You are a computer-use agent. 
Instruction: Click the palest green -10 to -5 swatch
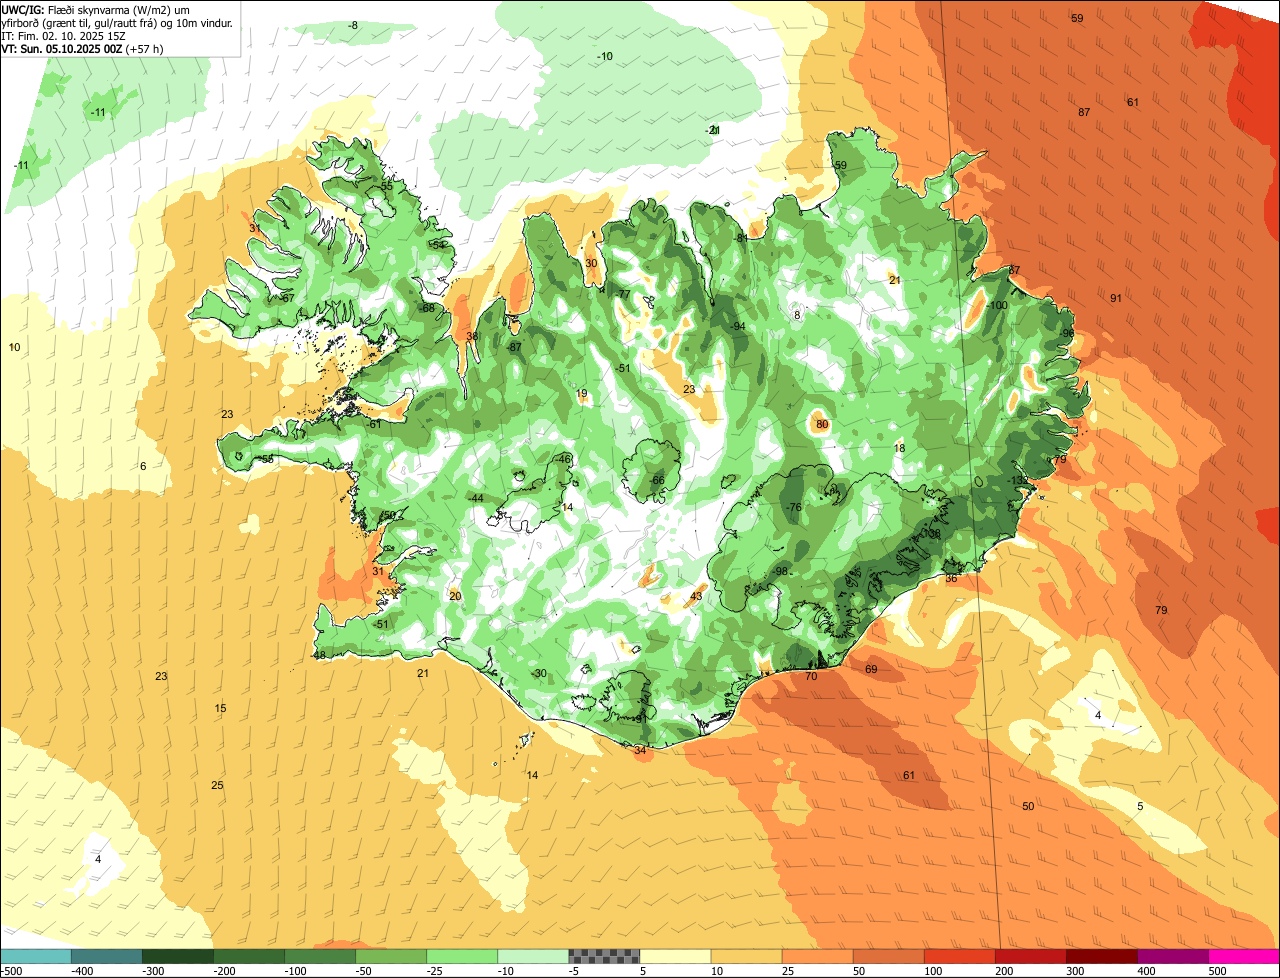(x=532, y=956)
